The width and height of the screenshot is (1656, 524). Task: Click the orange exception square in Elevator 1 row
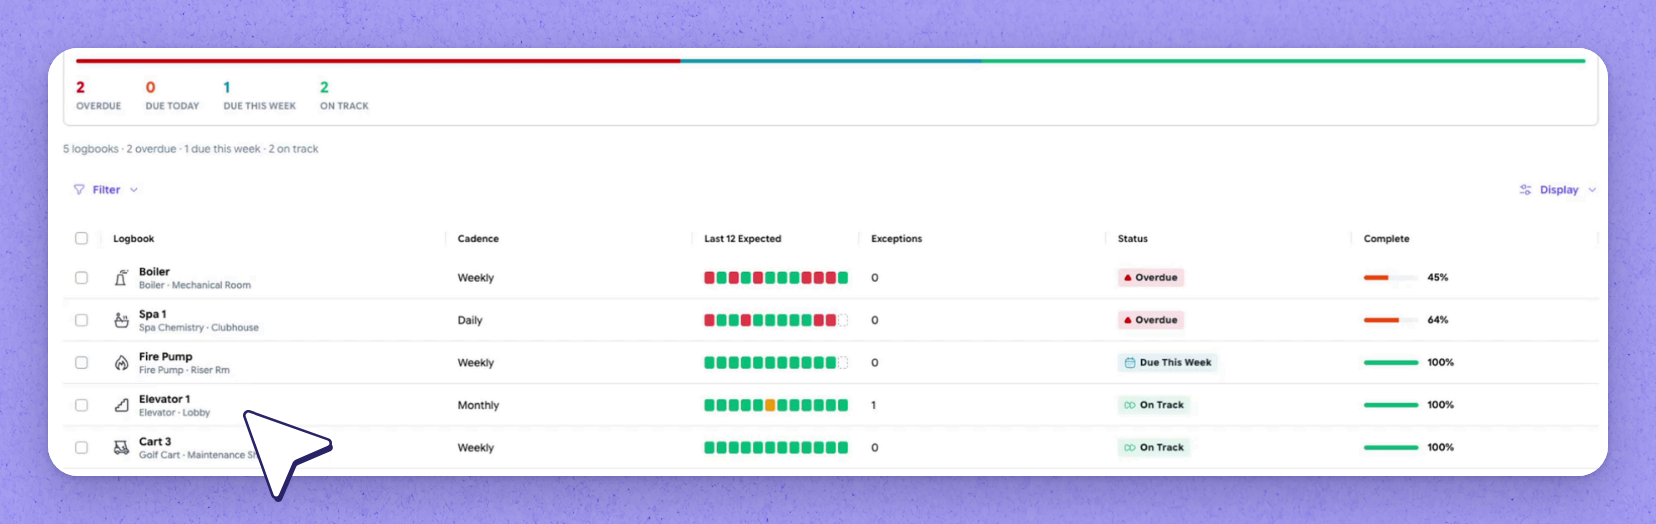[770, 405]
